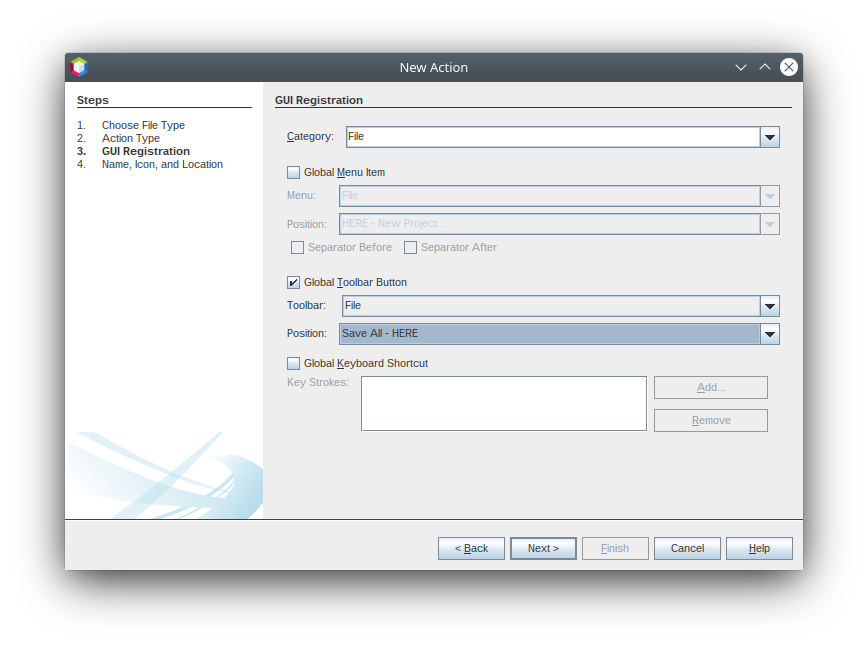Click the Next button
This screenshot has height=647, width=868.
click(543, 548)
